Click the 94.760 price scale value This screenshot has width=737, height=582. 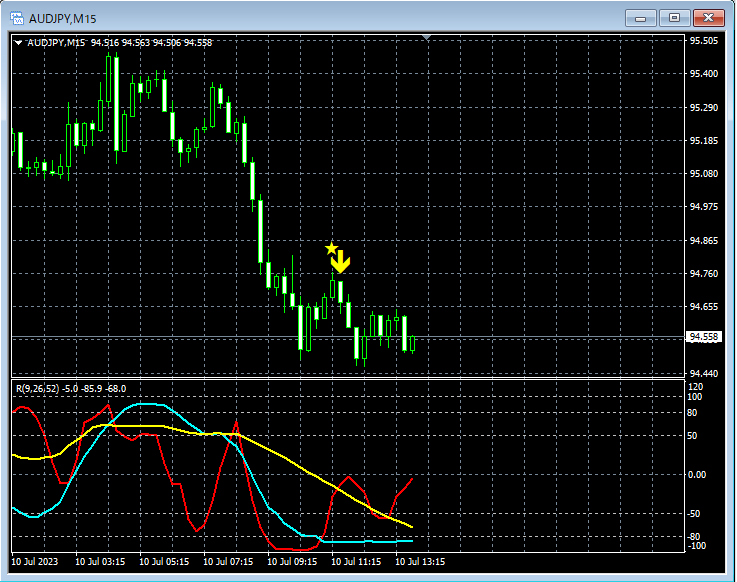click(704, 274)
